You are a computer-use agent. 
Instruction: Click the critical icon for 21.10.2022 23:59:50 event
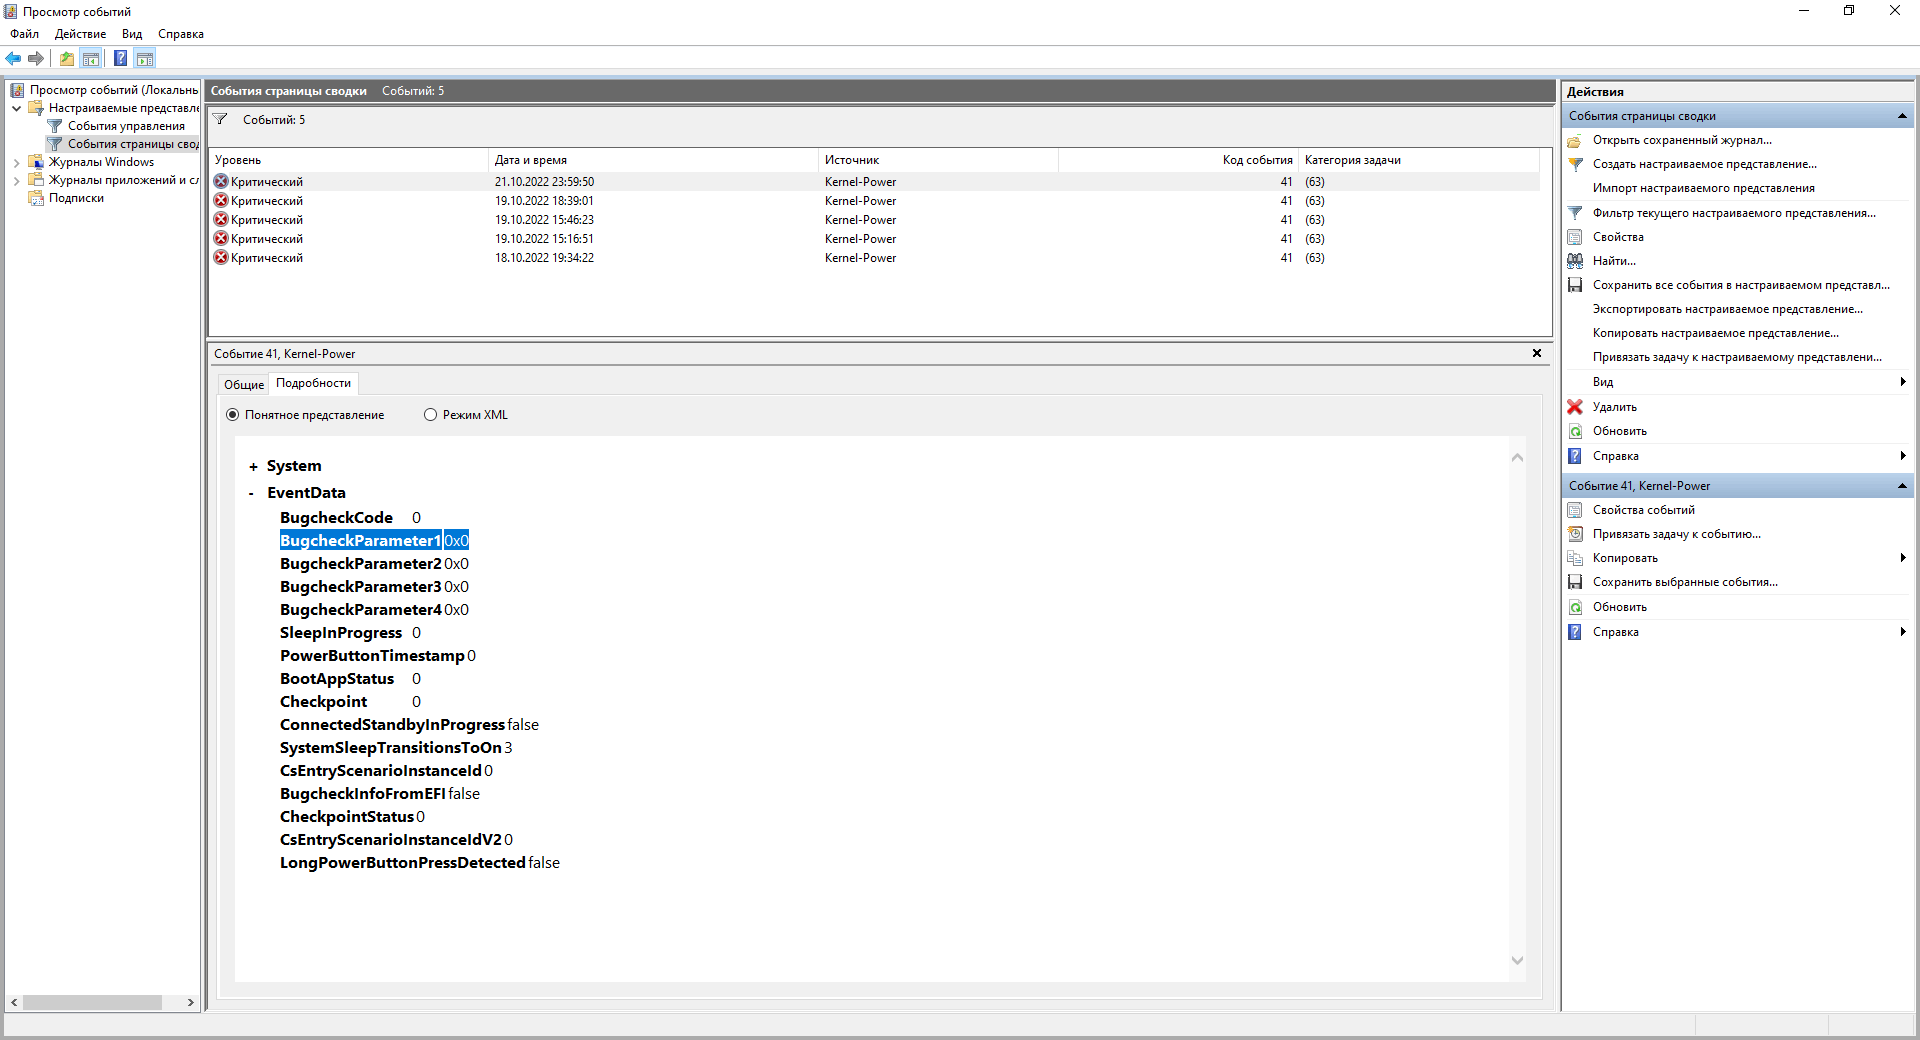(221, 182)
